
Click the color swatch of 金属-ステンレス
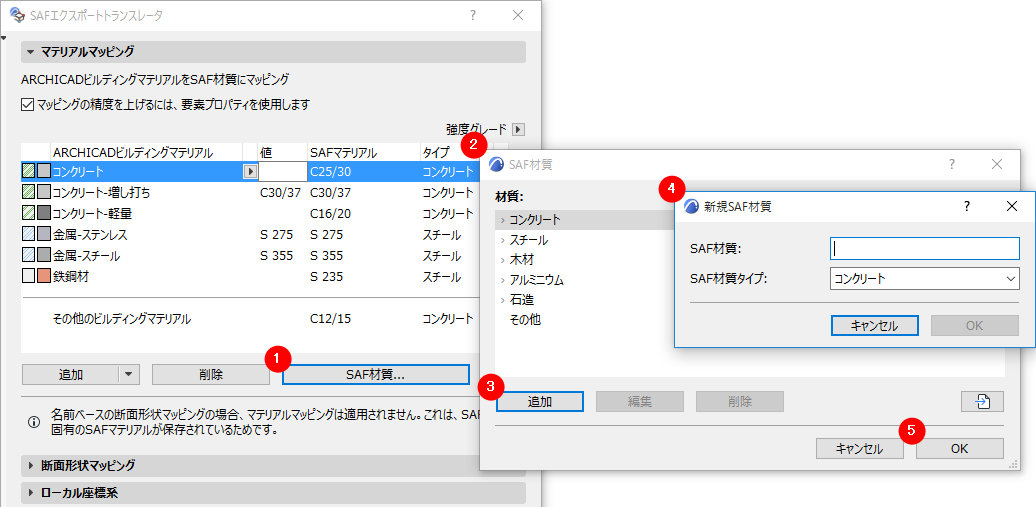44,235
